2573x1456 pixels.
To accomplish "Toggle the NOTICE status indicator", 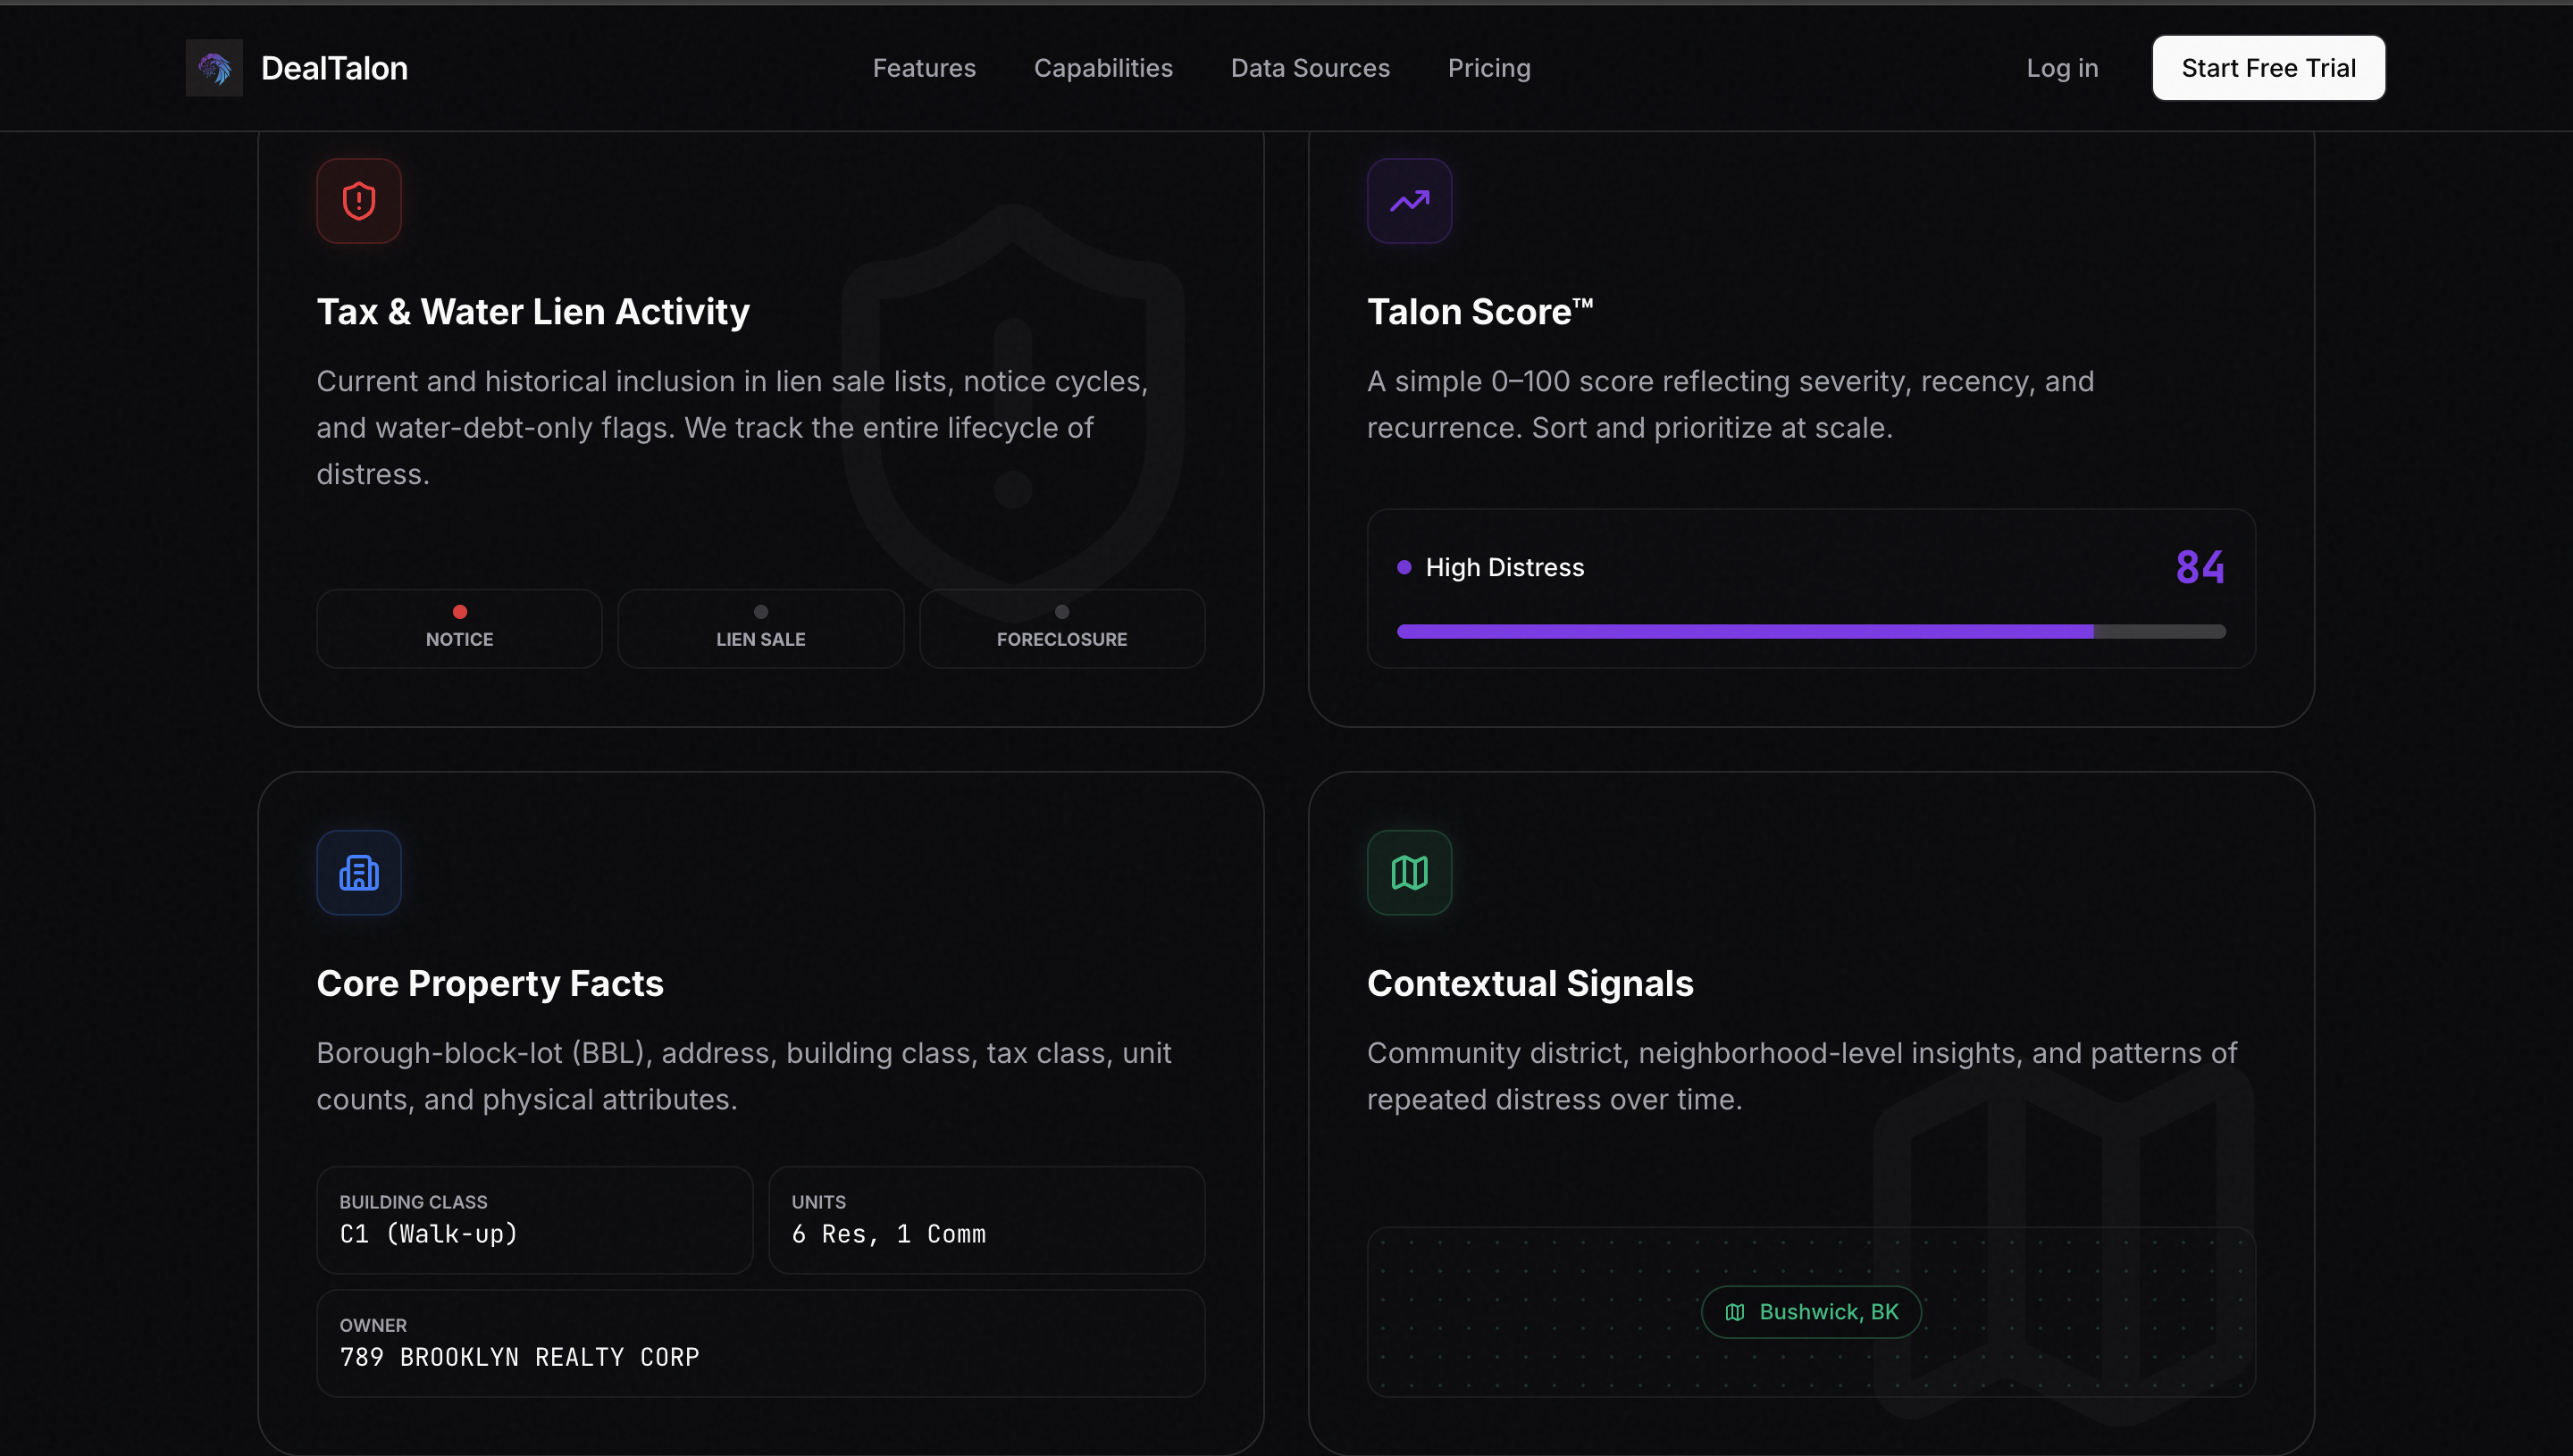I will pyautogui.click(x=459, y=628).
